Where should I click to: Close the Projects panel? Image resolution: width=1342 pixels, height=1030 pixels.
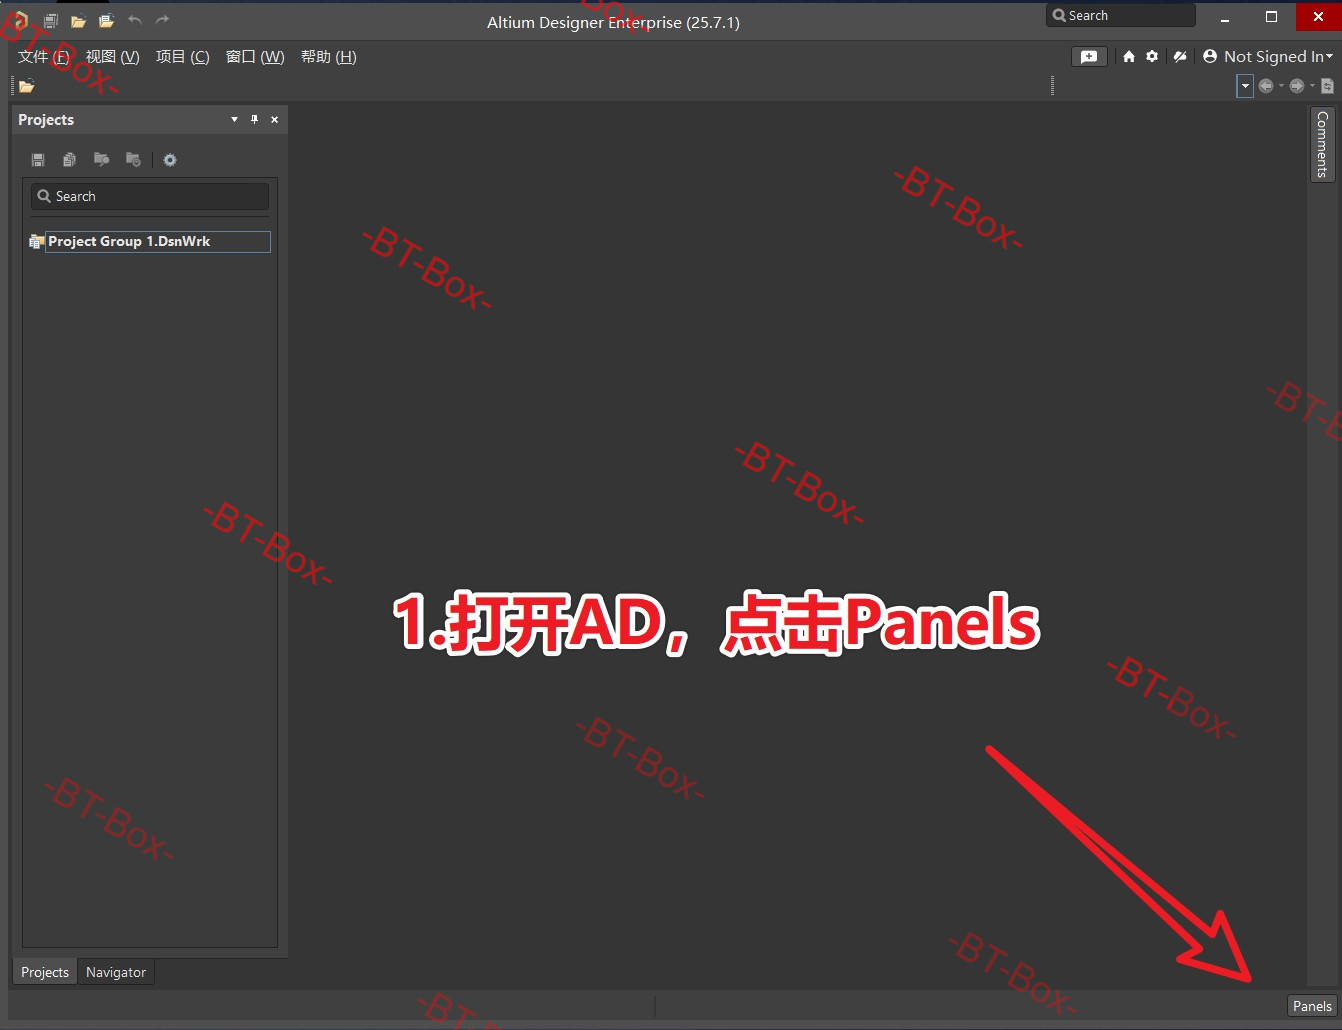[274, 120]
